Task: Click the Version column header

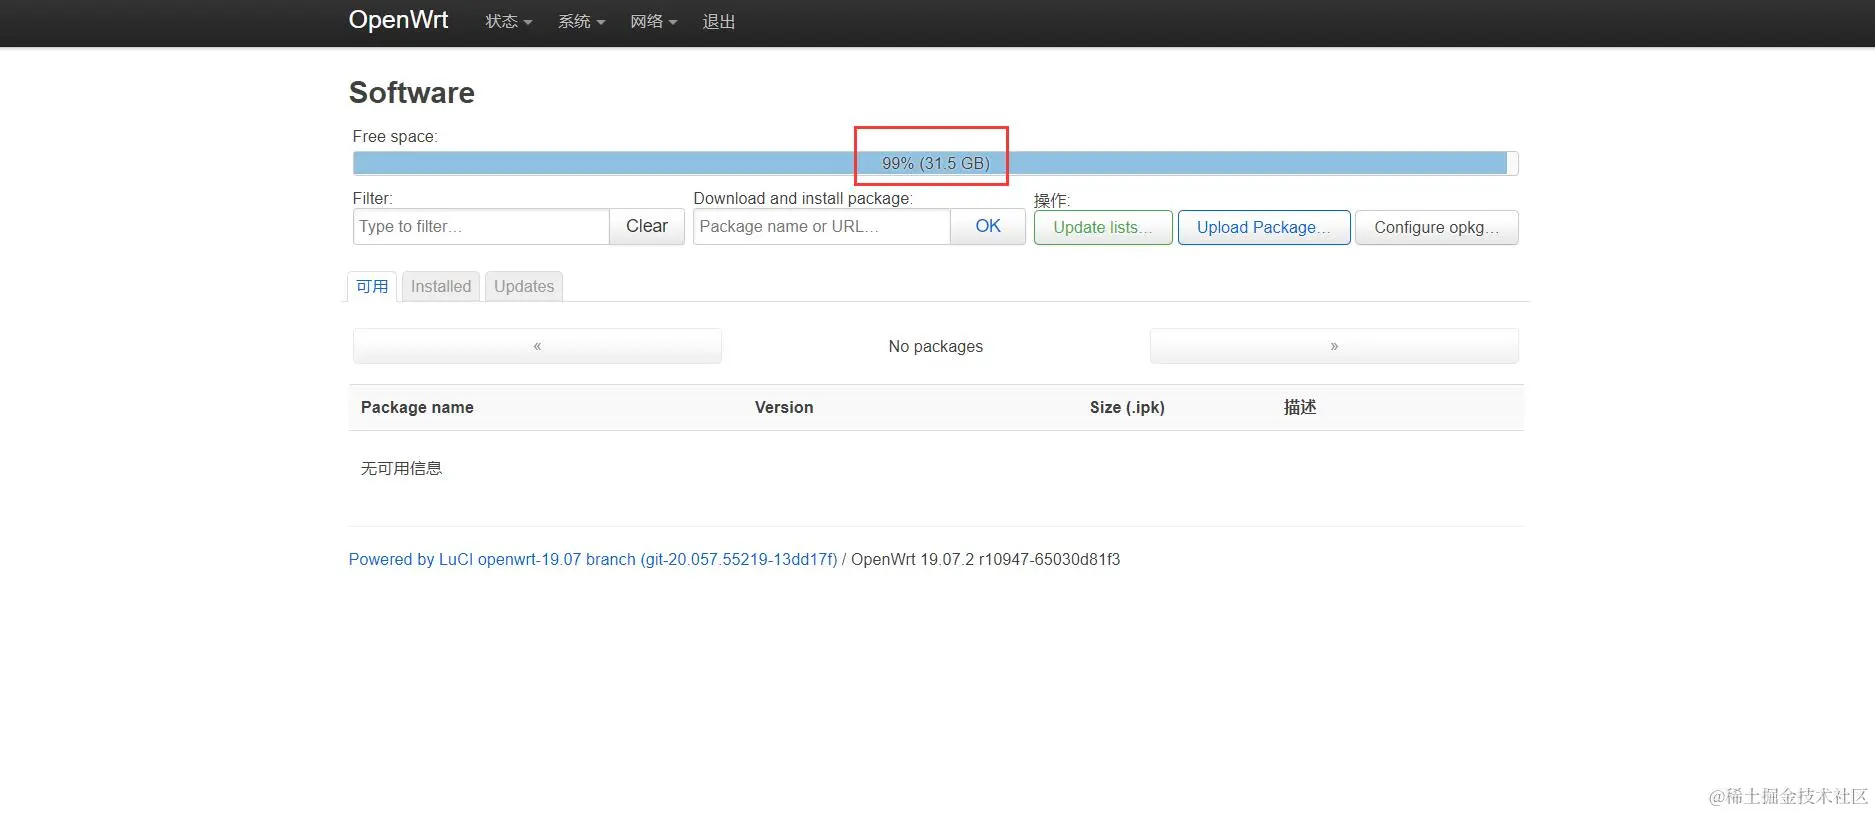Action: coord(784,408)
